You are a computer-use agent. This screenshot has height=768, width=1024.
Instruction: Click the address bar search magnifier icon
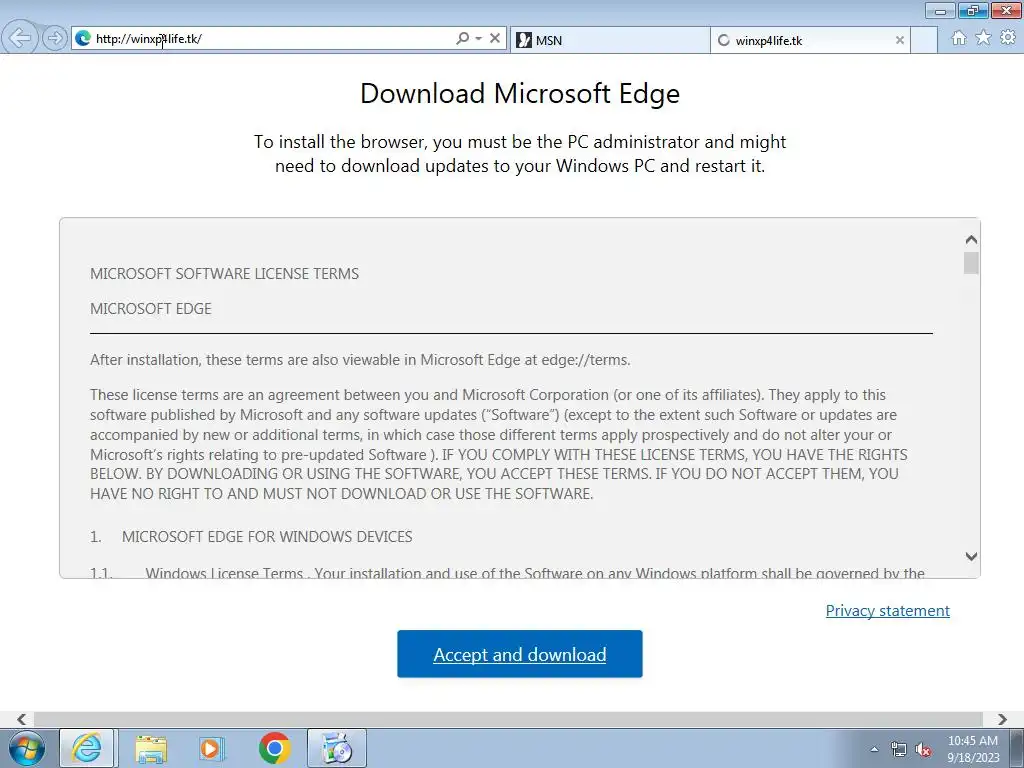[462, 39]
